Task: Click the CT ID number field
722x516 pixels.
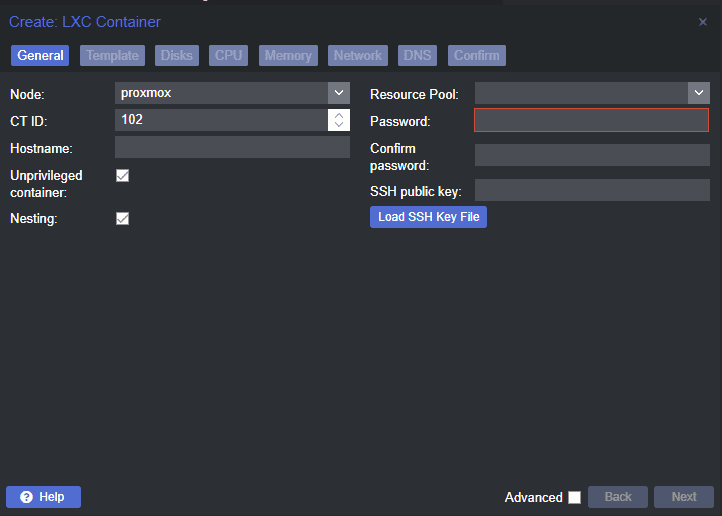Action: coord(221,120)
